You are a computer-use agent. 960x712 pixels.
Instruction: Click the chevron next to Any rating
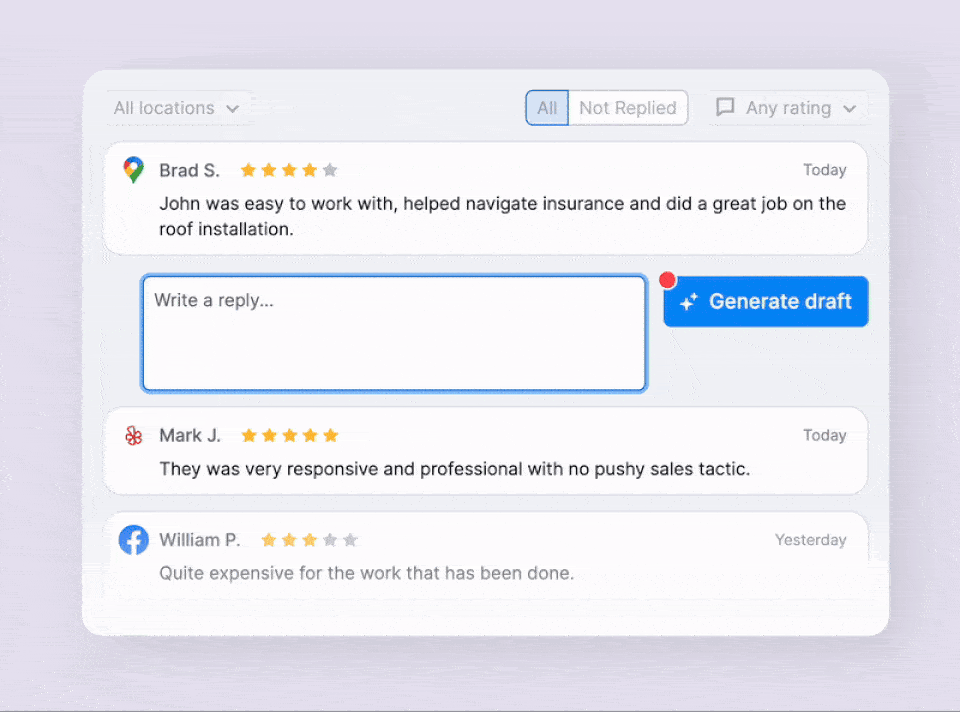[x=849, y=109]
